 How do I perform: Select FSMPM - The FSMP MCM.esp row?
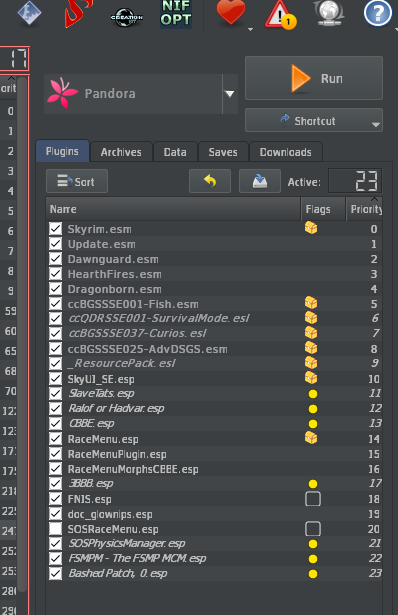[214, 558]
